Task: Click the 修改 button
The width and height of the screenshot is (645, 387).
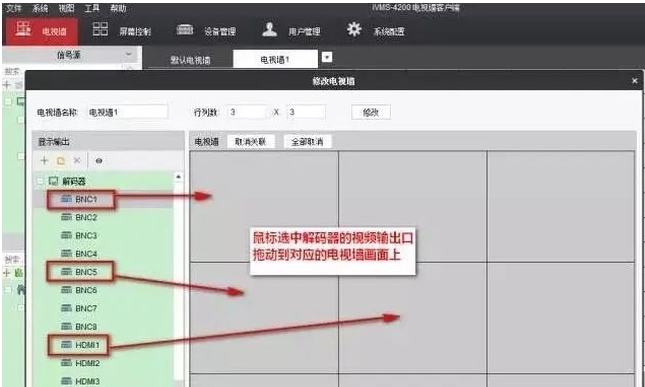Action: point(371,112)
